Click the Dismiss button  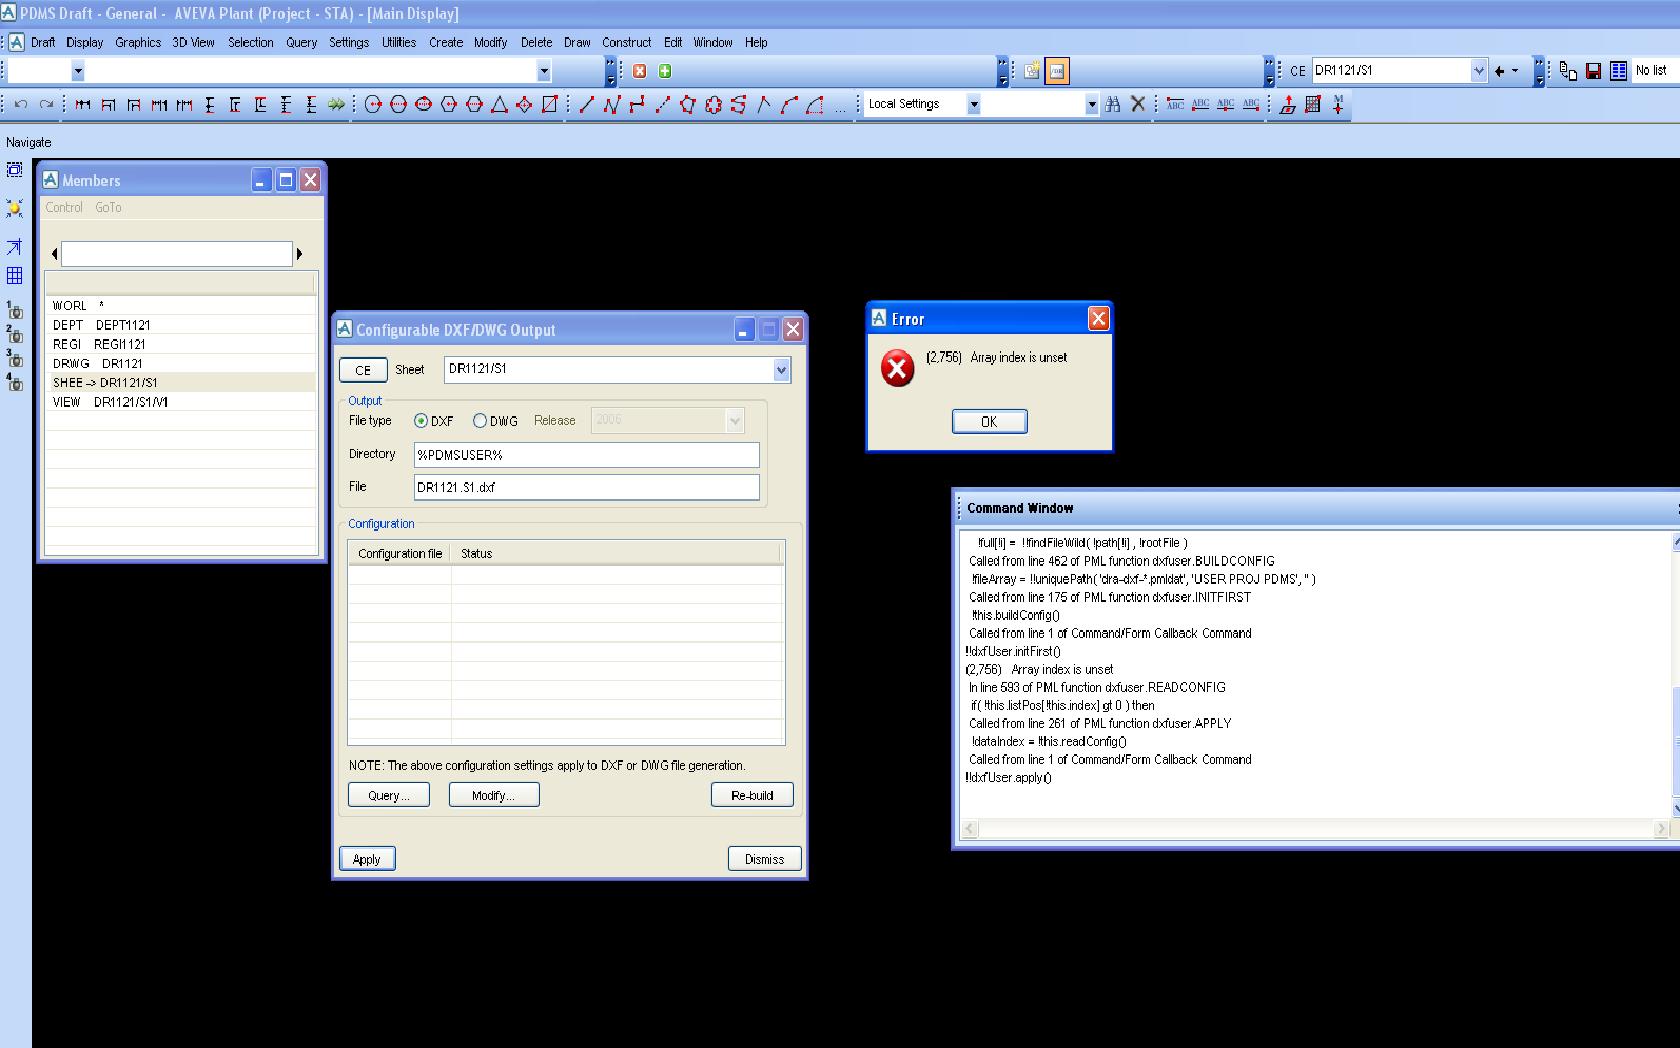pos(764,859)
